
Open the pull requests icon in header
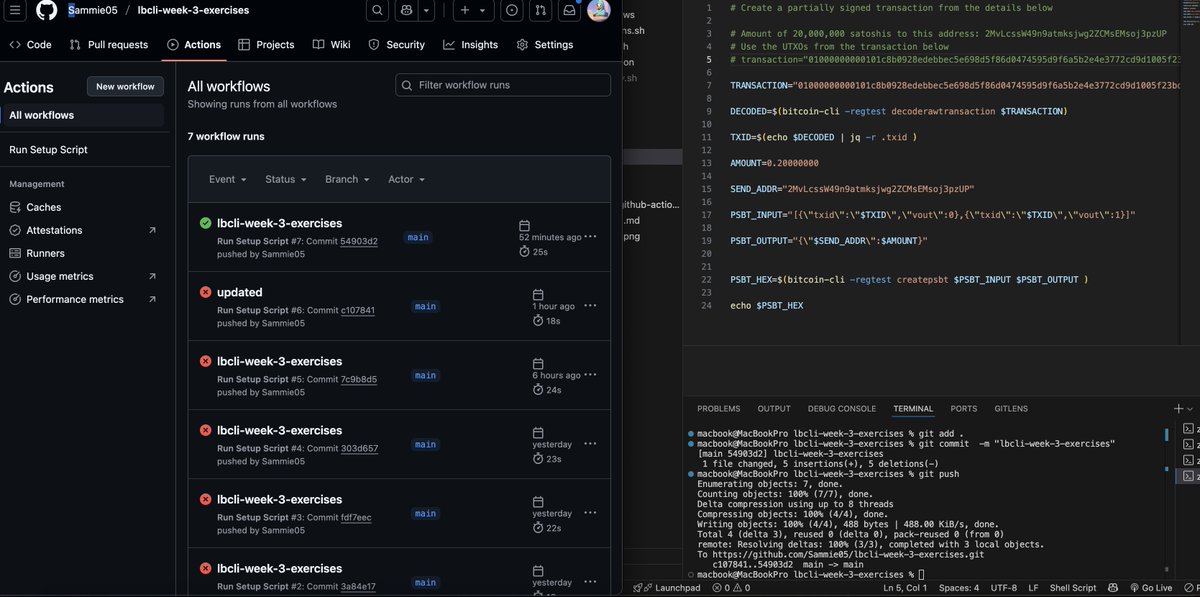coord(540,10)
